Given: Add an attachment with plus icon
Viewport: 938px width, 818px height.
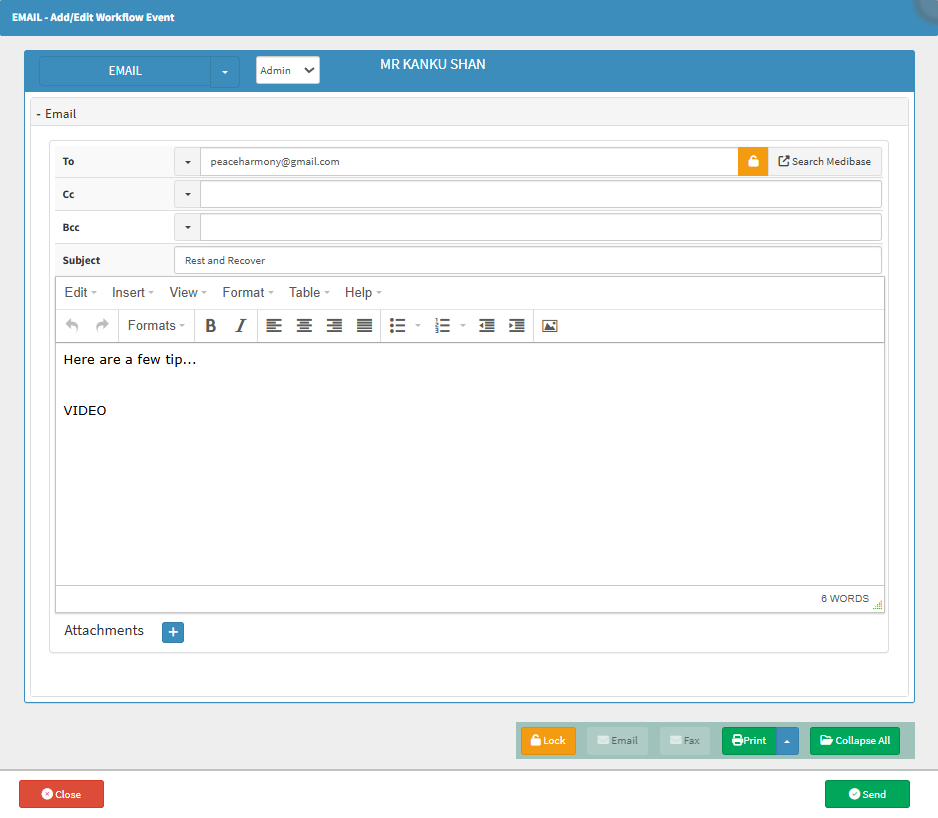Looking at the screenshot, I should [x=173, y=632].
